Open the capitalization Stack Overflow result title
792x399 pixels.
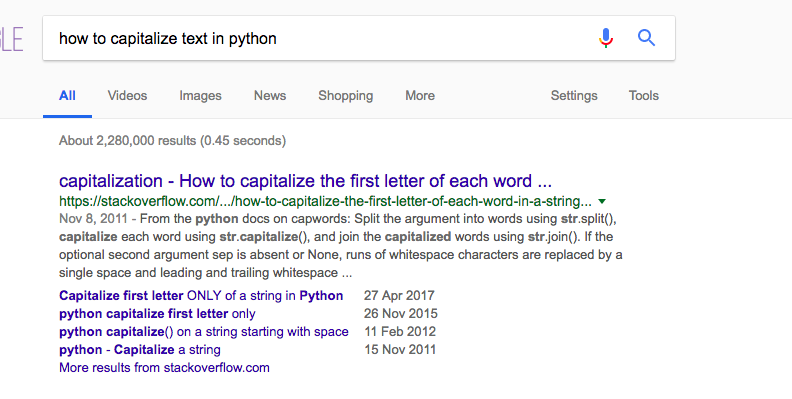point(305,181)
